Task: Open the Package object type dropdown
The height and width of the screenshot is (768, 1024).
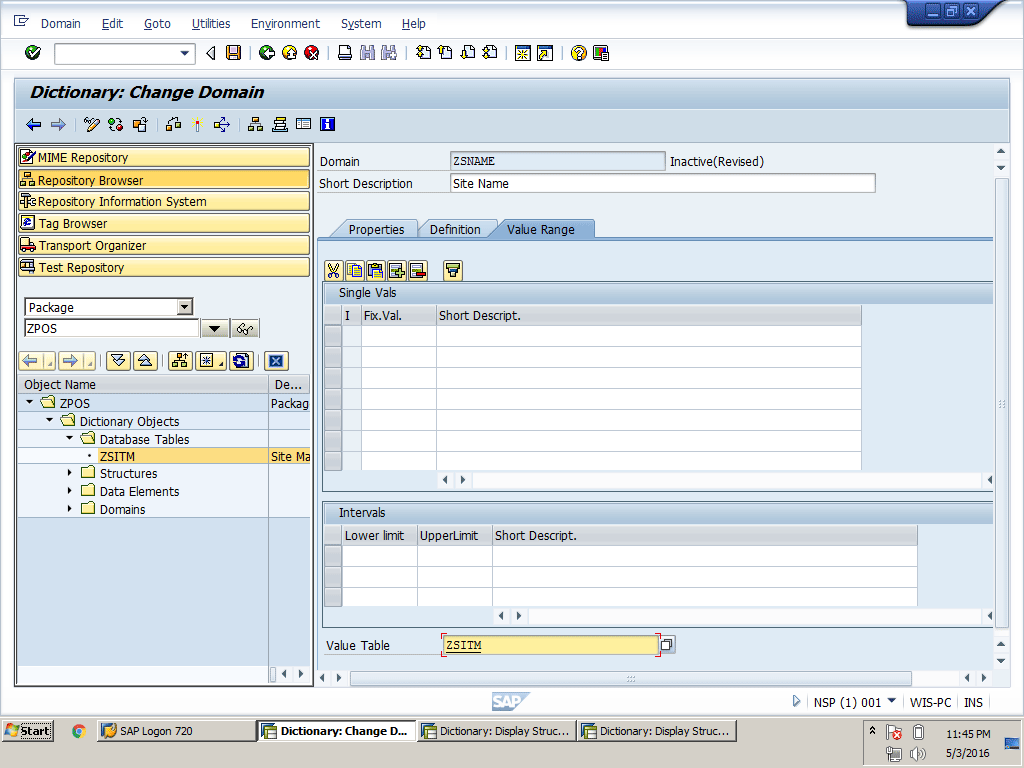Action: click(184, 307)
